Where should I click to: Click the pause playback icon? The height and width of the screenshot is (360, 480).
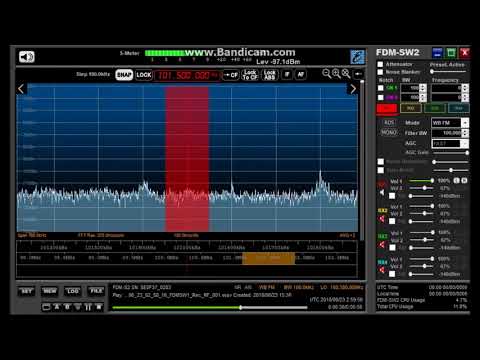click(88, 307)
